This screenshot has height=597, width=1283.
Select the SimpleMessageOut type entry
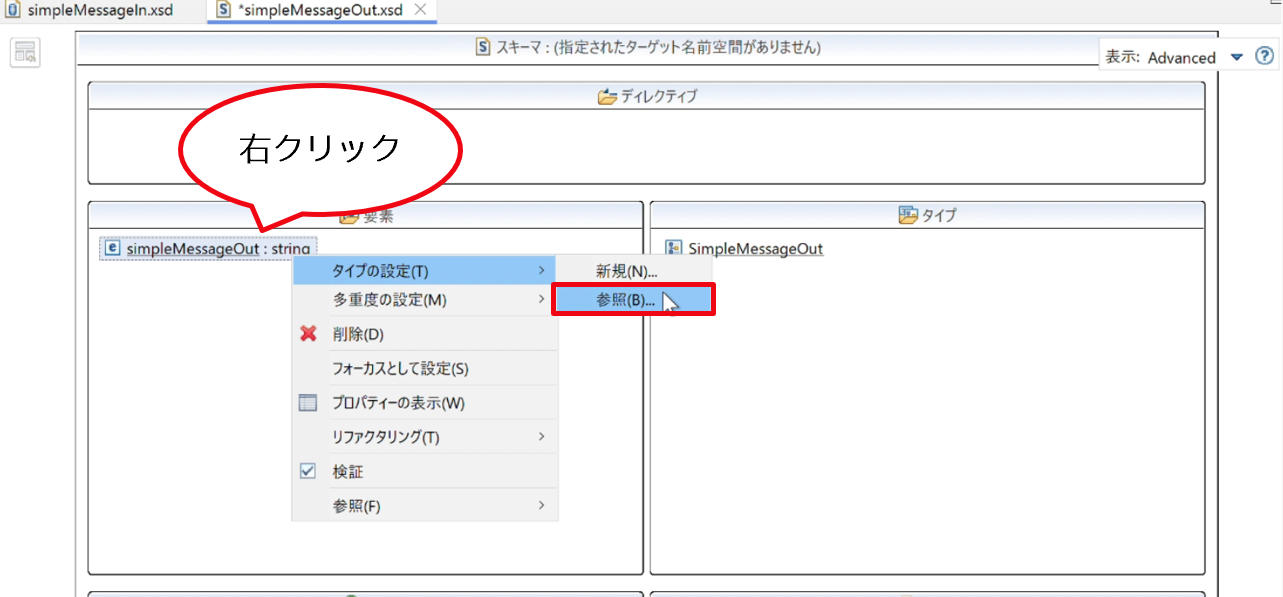tap(755, 249)
